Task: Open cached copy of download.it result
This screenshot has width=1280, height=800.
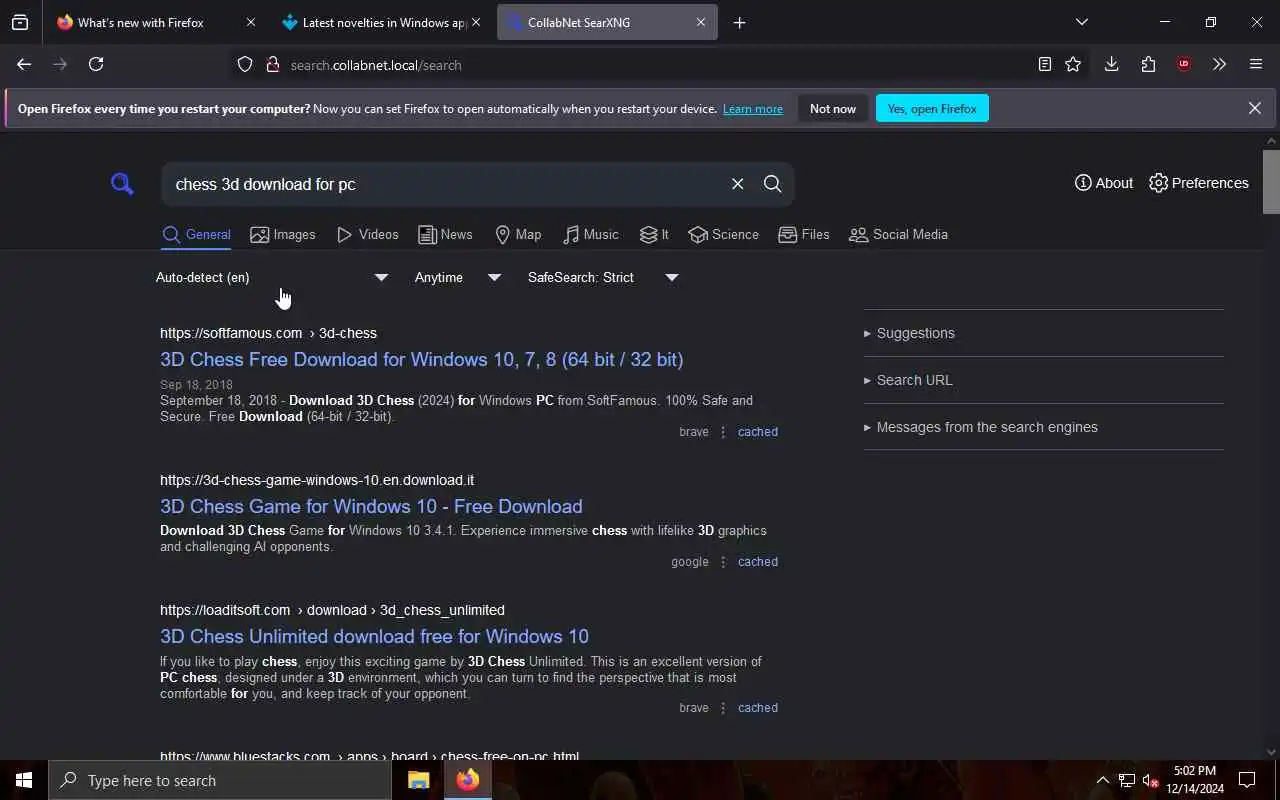Action: (757, 562)
